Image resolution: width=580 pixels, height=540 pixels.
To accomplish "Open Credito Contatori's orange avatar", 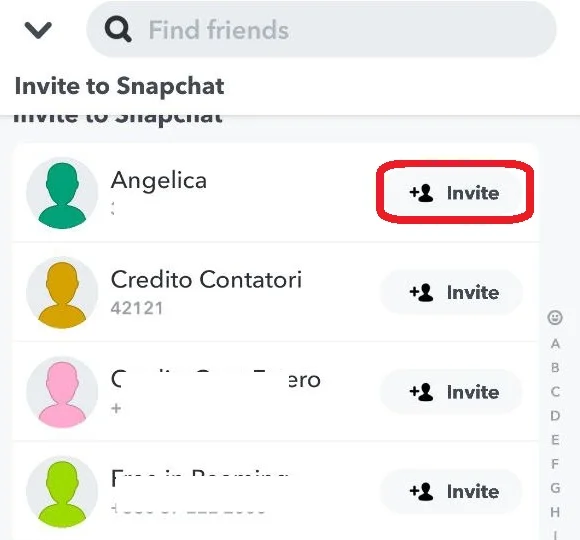I will tap(62, 293).
